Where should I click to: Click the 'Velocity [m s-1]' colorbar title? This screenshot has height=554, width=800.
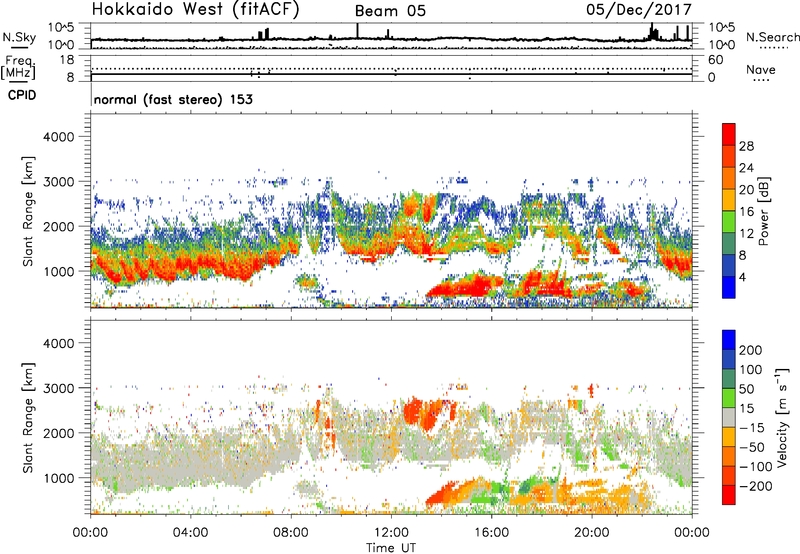click(x=782, y=417)
